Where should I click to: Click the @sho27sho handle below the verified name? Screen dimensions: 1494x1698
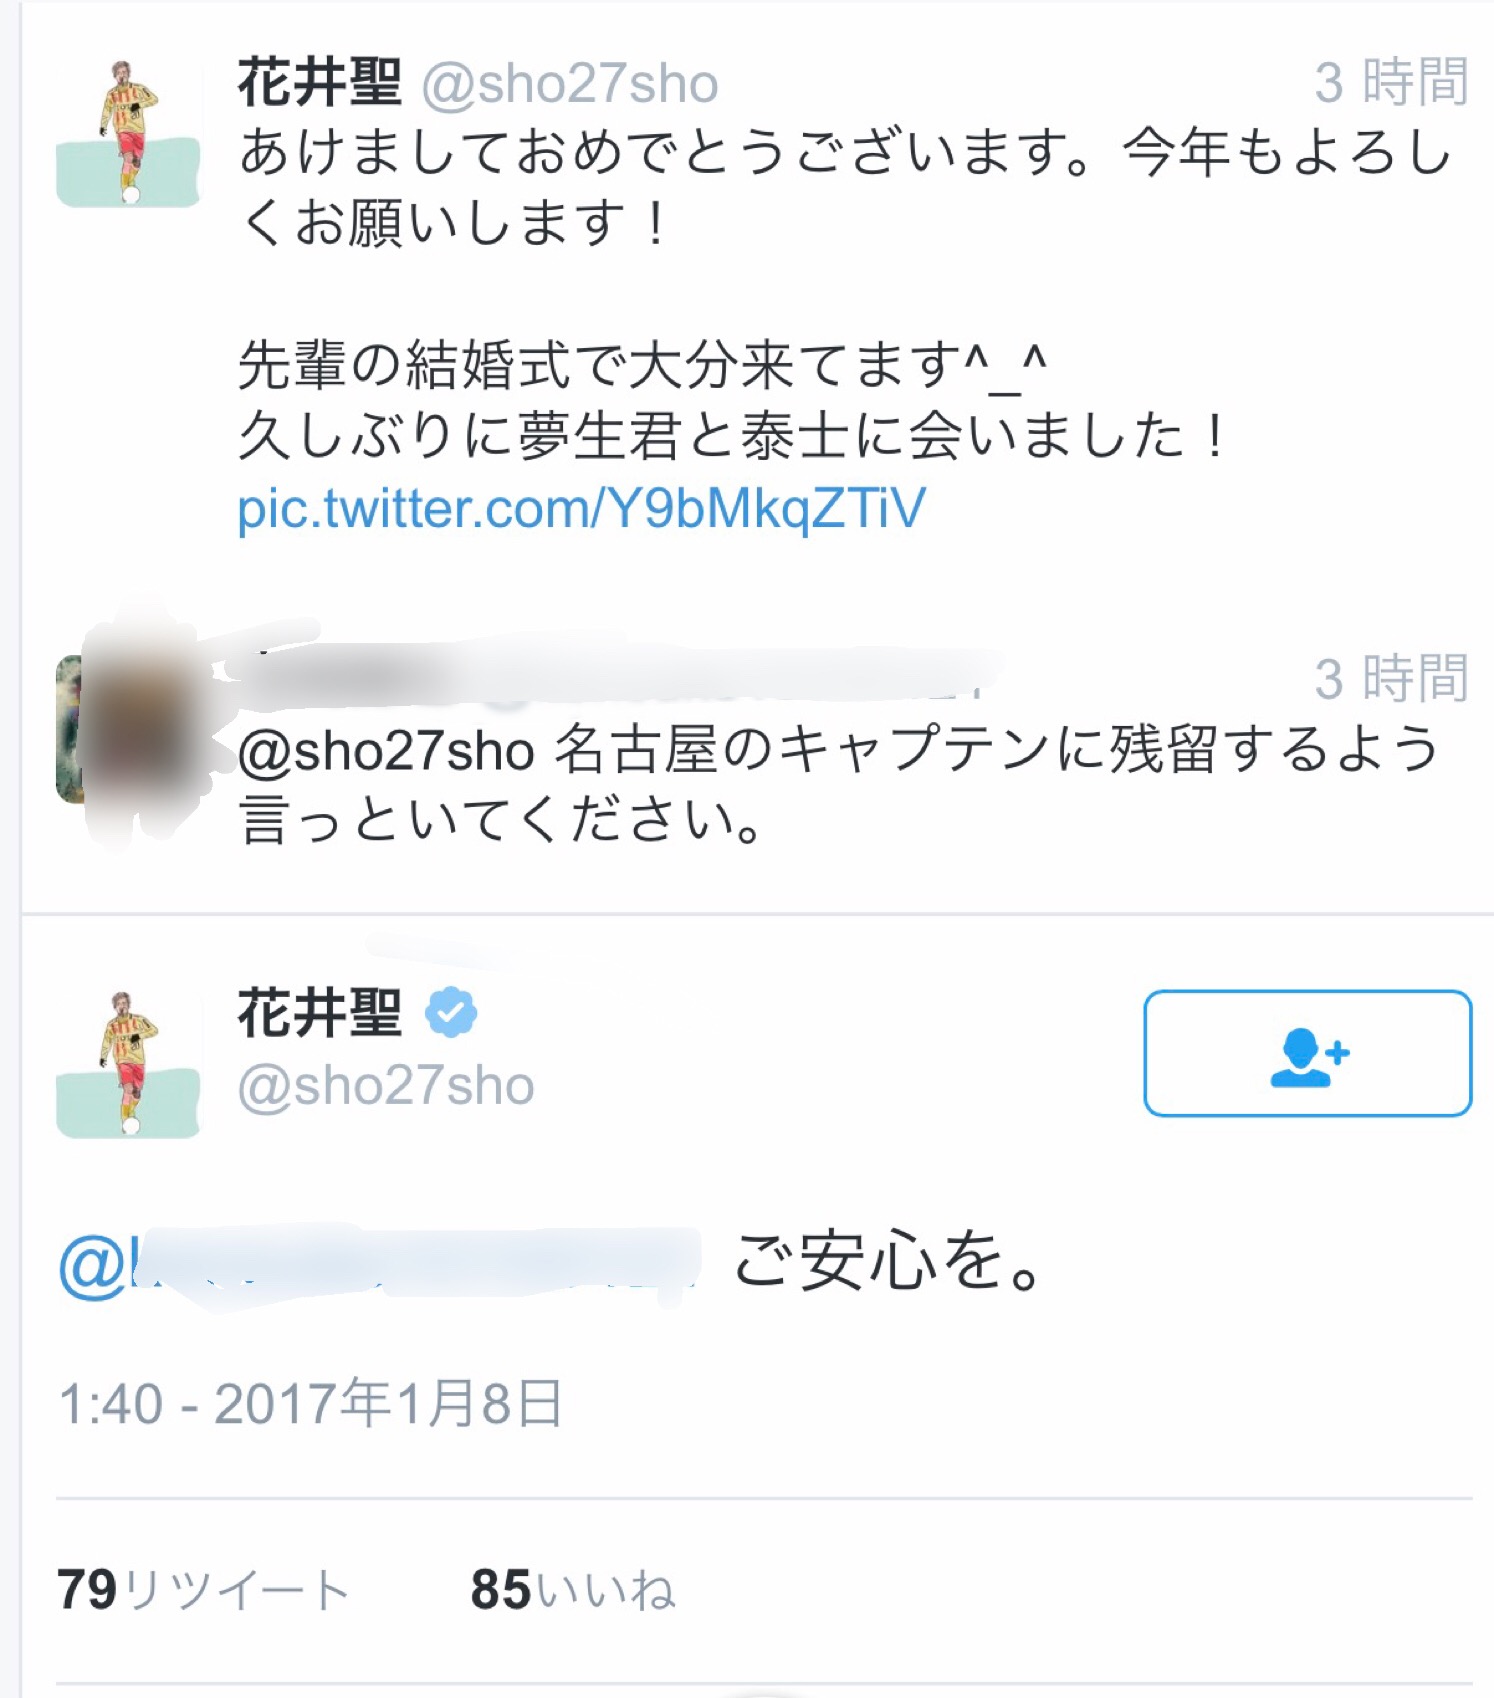pyautogui.click(x=386, y=1086)
